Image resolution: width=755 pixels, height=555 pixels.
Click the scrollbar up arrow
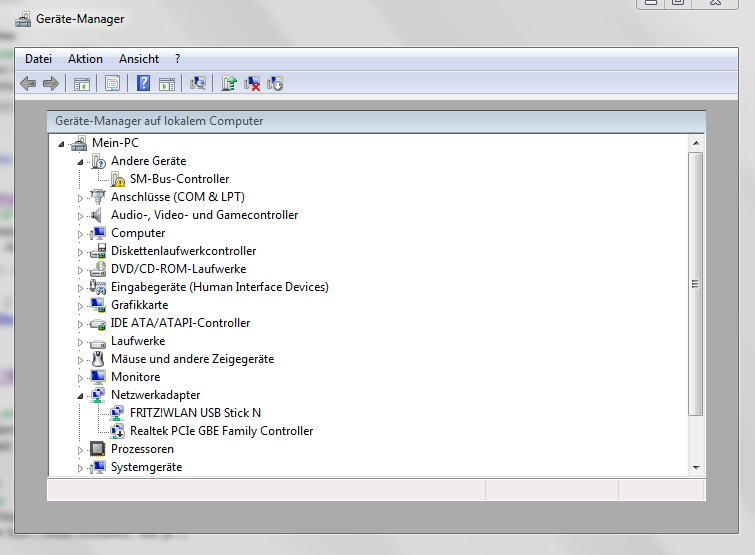pyautogui.click(x=696, y=143)
